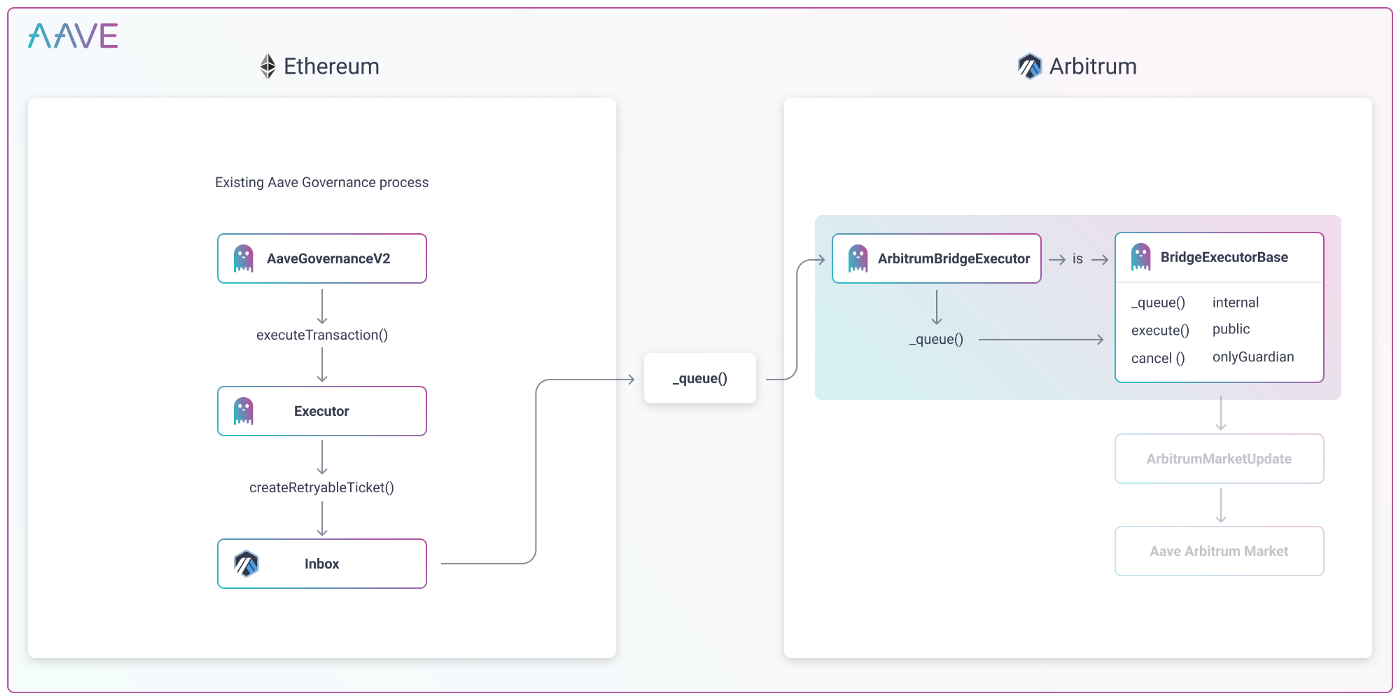The height and width of the screenshot is (700, 1400).
Task: Click the BridgeExecutorBase title
Action: point(1224,257)
